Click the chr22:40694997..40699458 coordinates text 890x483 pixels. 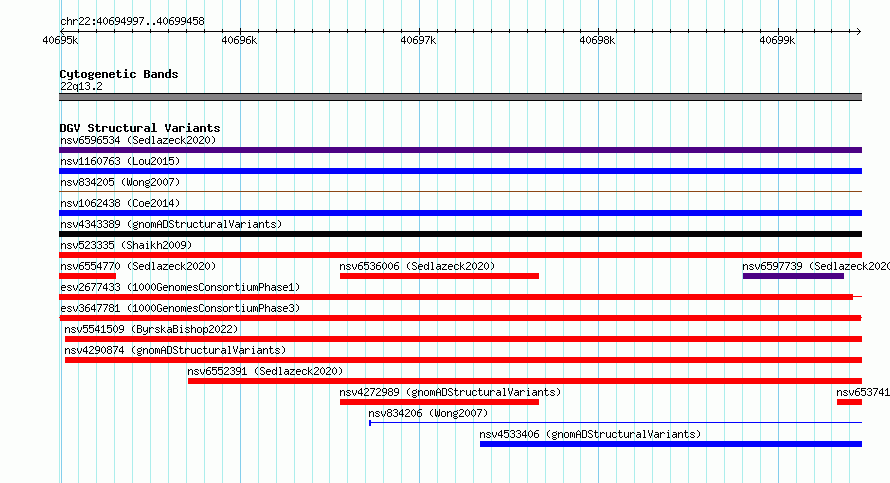tap(132, 22)
